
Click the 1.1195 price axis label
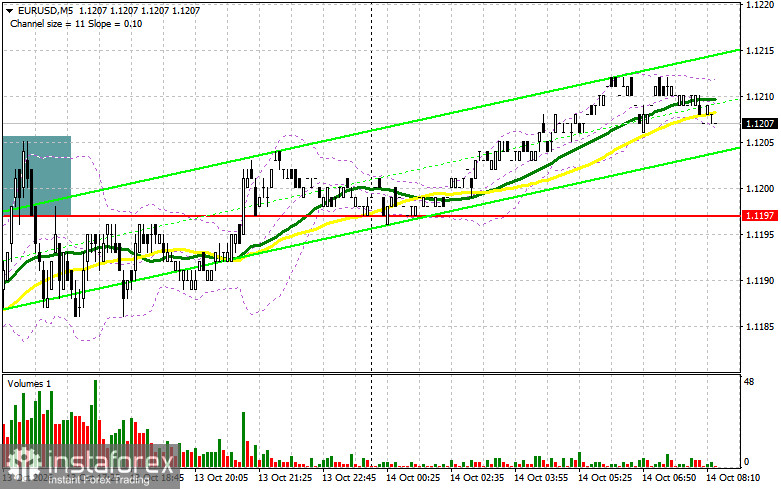tap(760, 235)
